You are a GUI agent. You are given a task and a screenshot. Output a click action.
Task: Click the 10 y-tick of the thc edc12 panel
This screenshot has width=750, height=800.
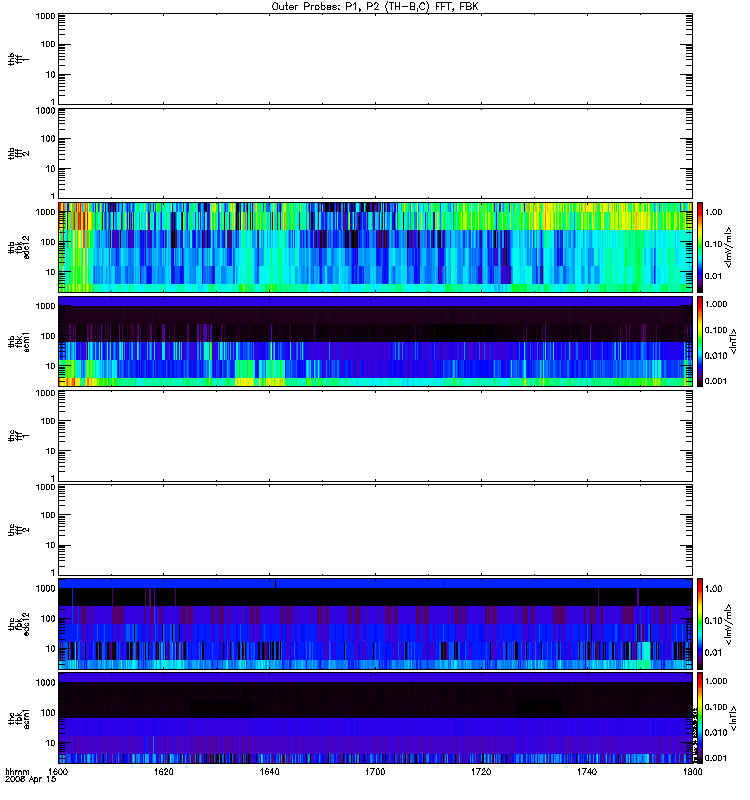51,649
